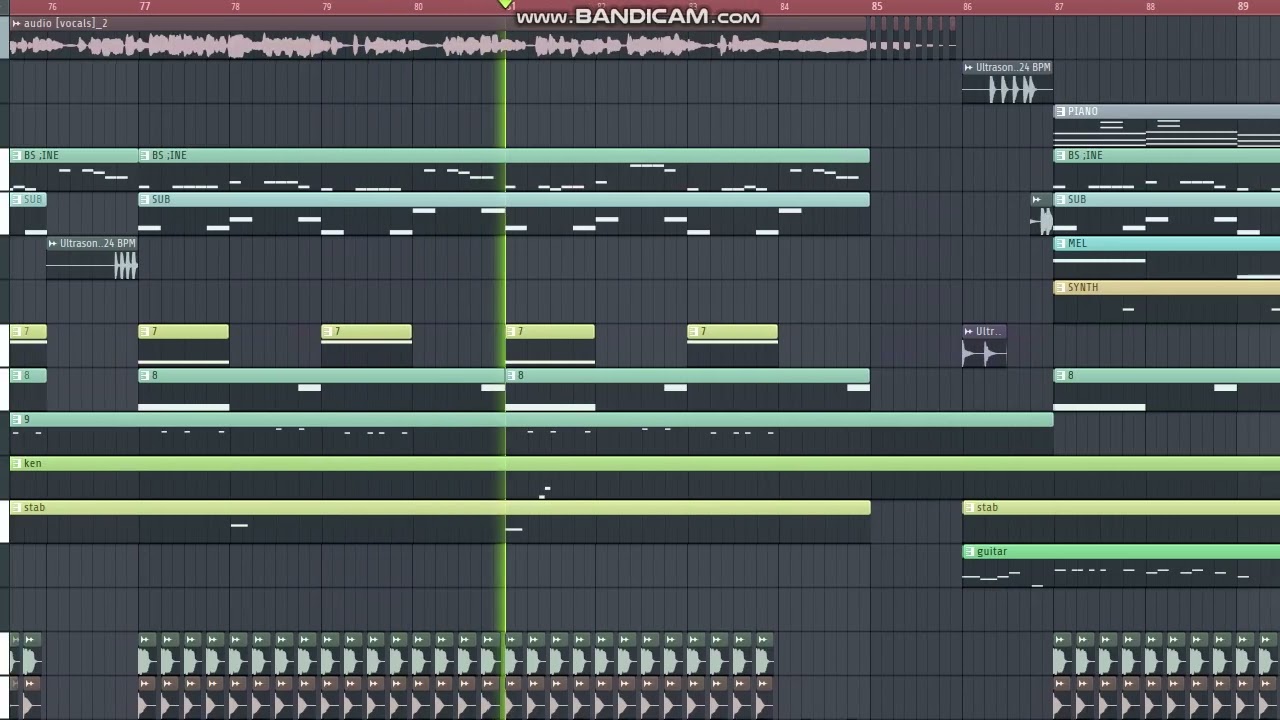Open the MEL pattern clip menu icon

tap(1060, 243)
